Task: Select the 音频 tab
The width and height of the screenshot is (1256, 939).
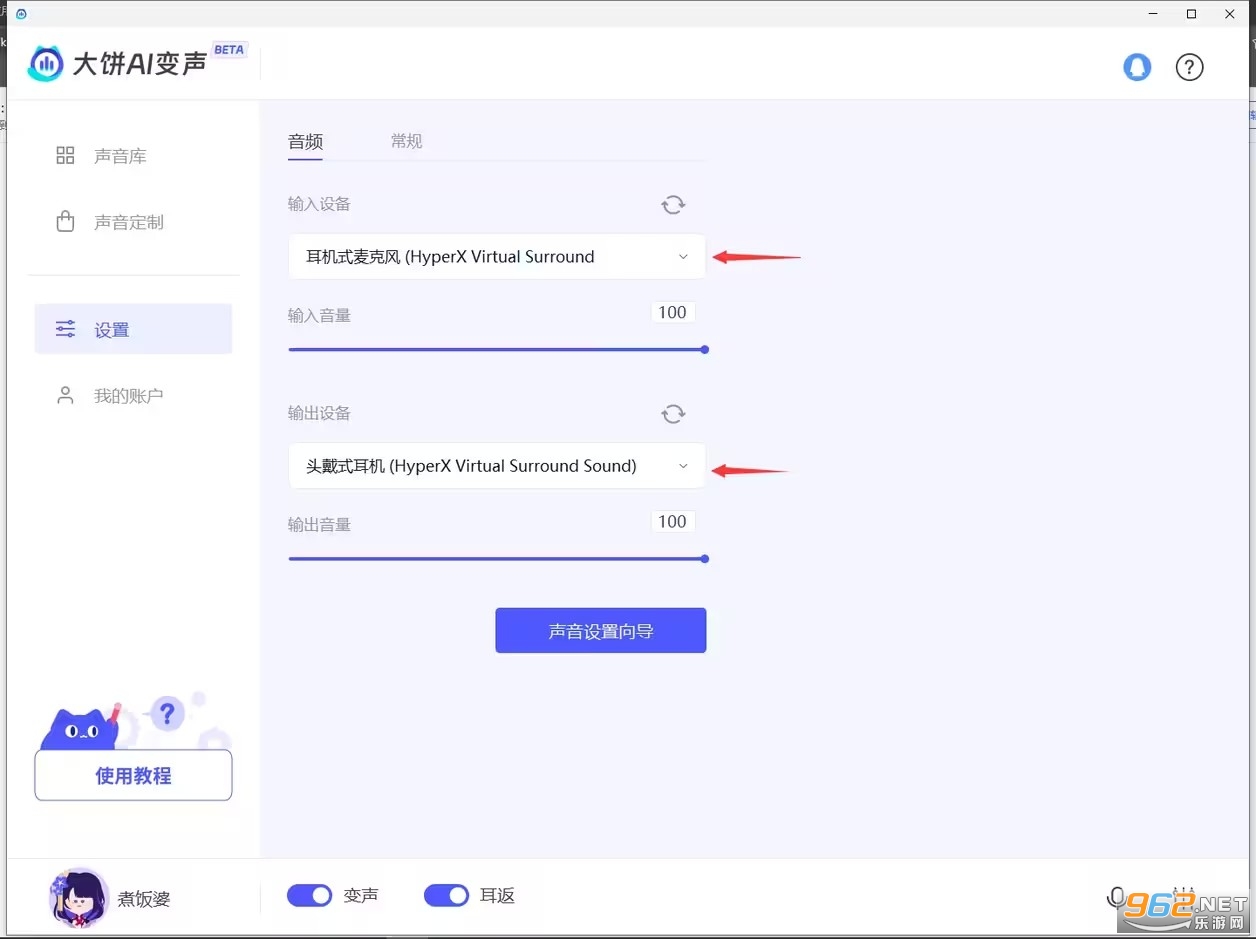Action: [305, 141]
